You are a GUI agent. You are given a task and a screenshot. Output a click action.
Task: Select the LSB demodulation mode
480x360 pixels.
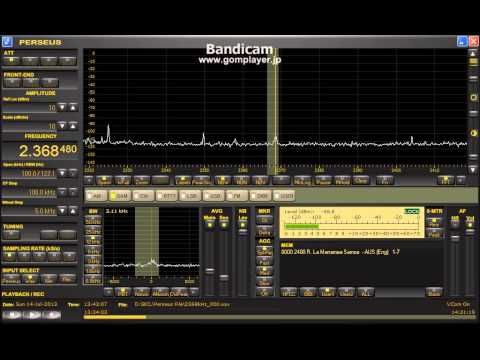[190, 196]
